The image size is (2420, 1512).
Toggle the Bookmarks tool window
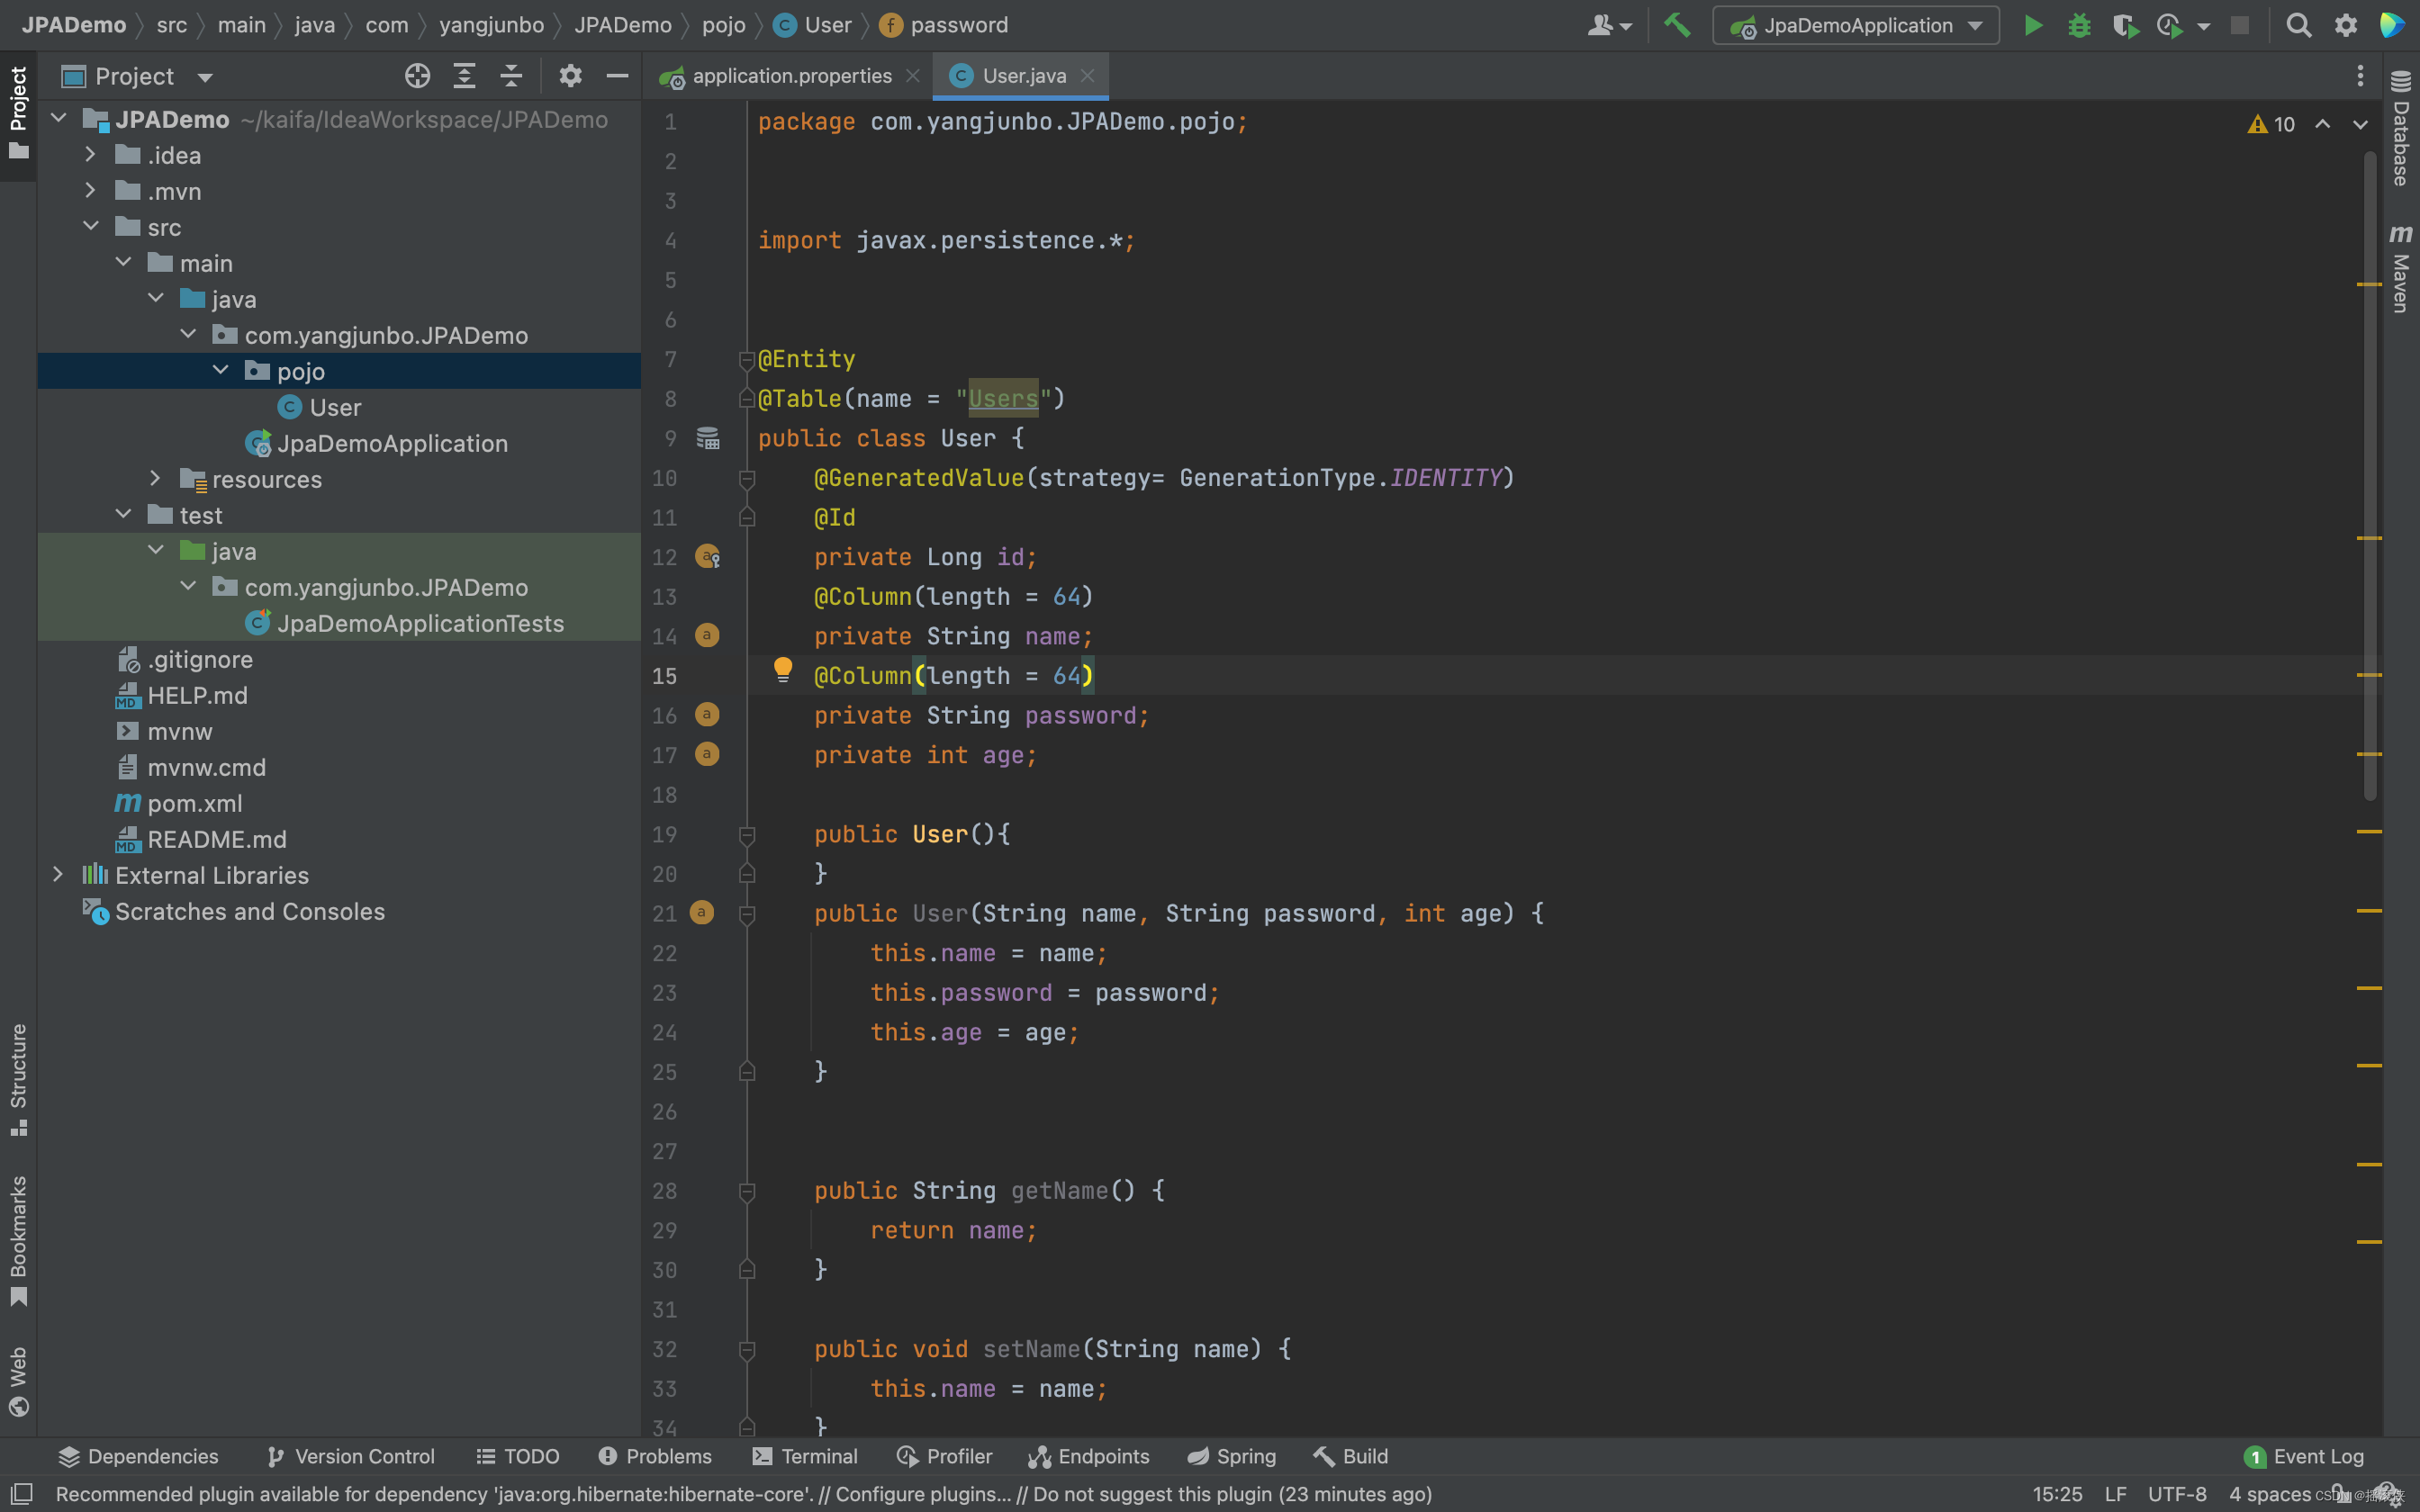pos(18,1240)
